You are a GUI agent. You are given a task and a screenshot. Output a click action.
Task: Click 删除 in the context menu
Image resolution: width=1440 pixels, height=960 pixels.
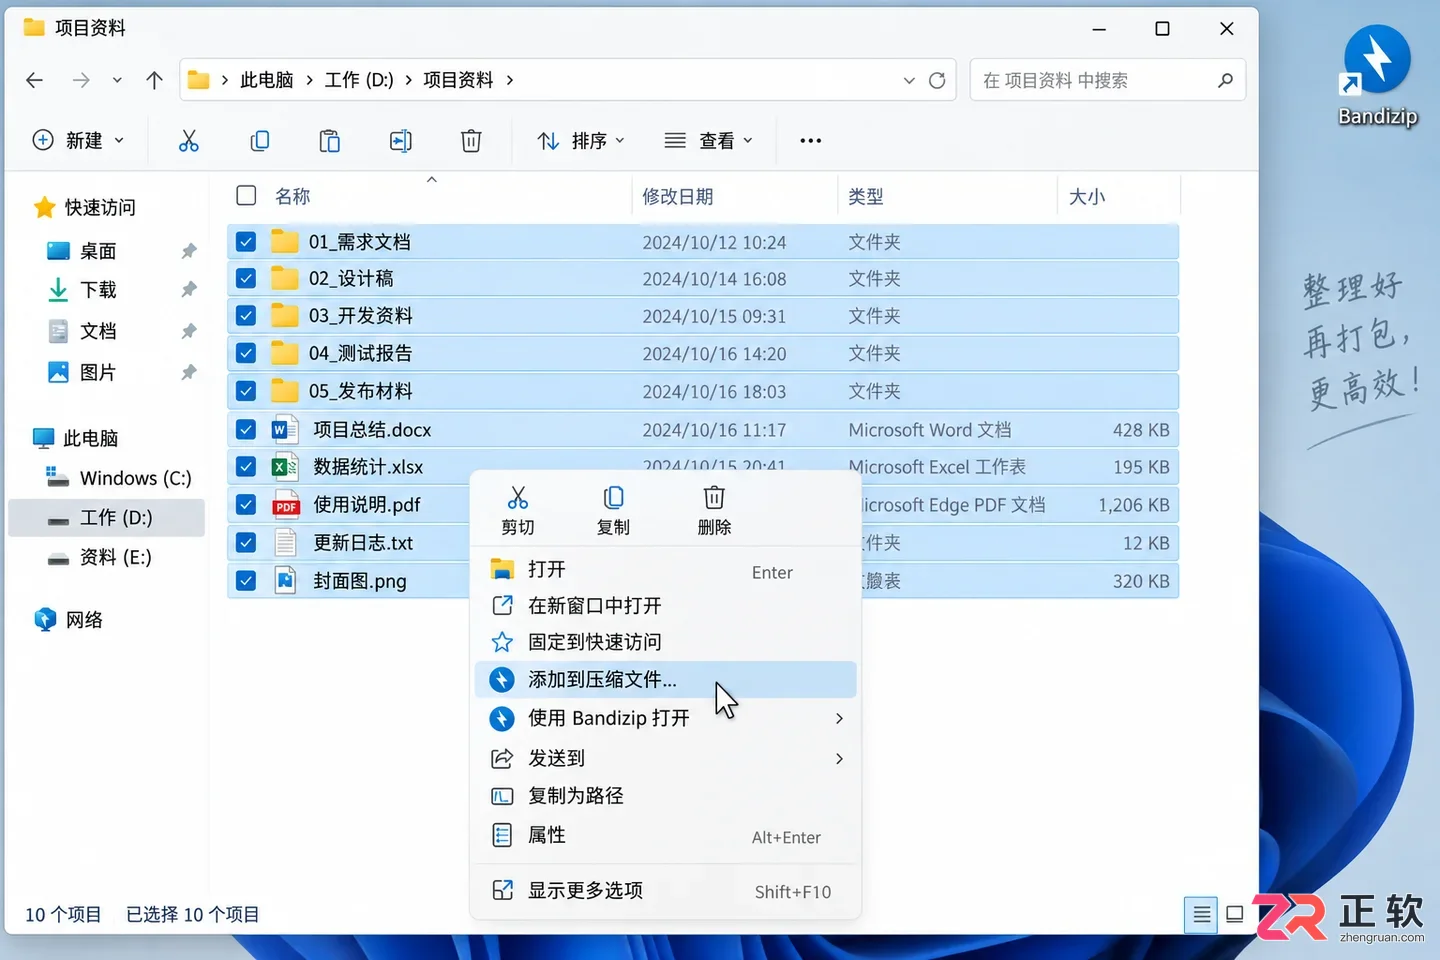coord(714,511)
